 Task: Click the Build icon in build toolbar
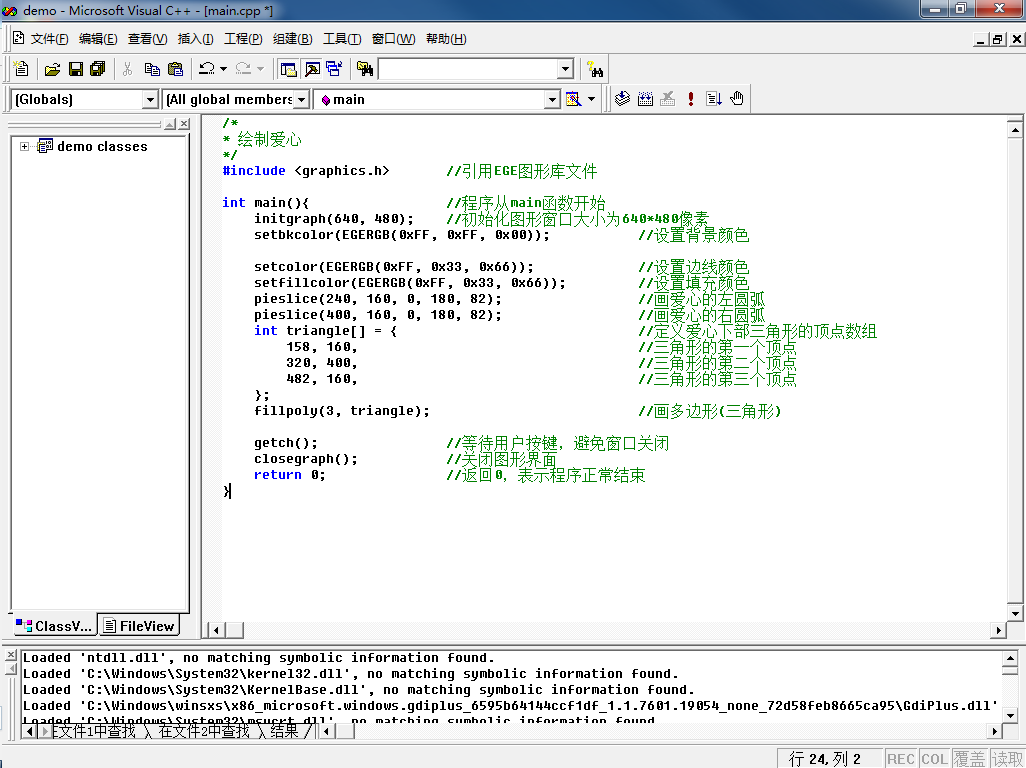pos(645,99)
